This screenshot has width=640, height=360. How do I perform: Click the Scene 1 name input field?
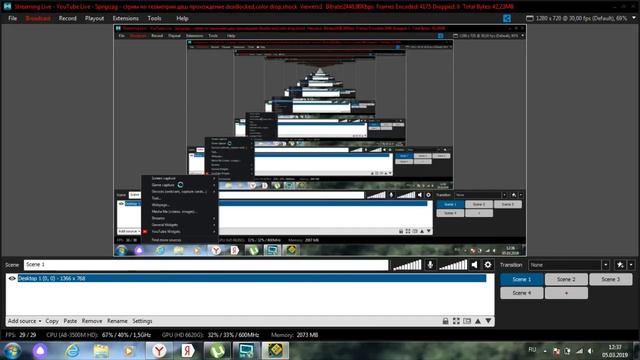tap(206, 265)
